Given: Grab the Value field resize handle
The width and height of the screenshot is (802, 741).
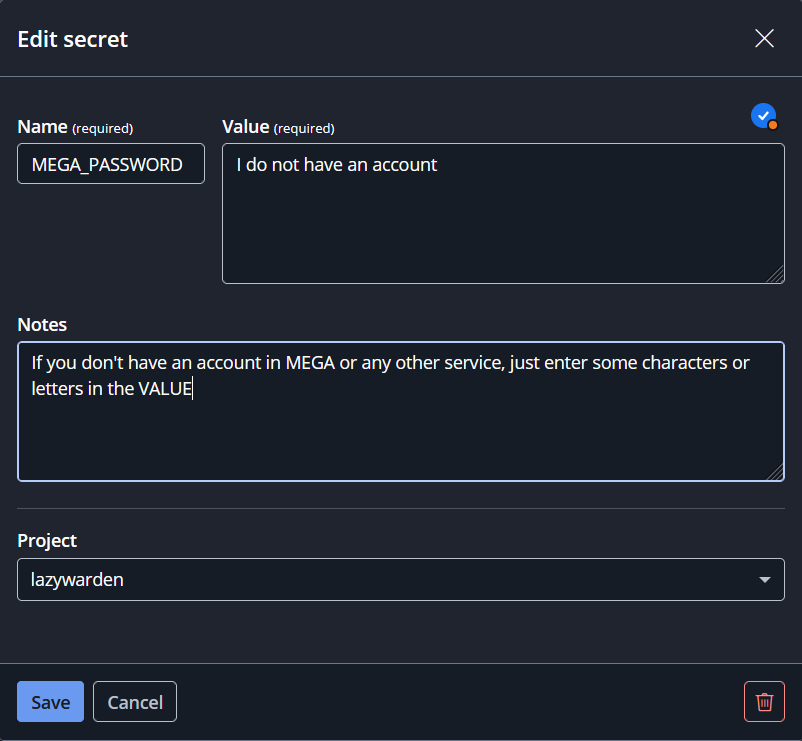Looking at the screenshot, I should pos(776,275).
